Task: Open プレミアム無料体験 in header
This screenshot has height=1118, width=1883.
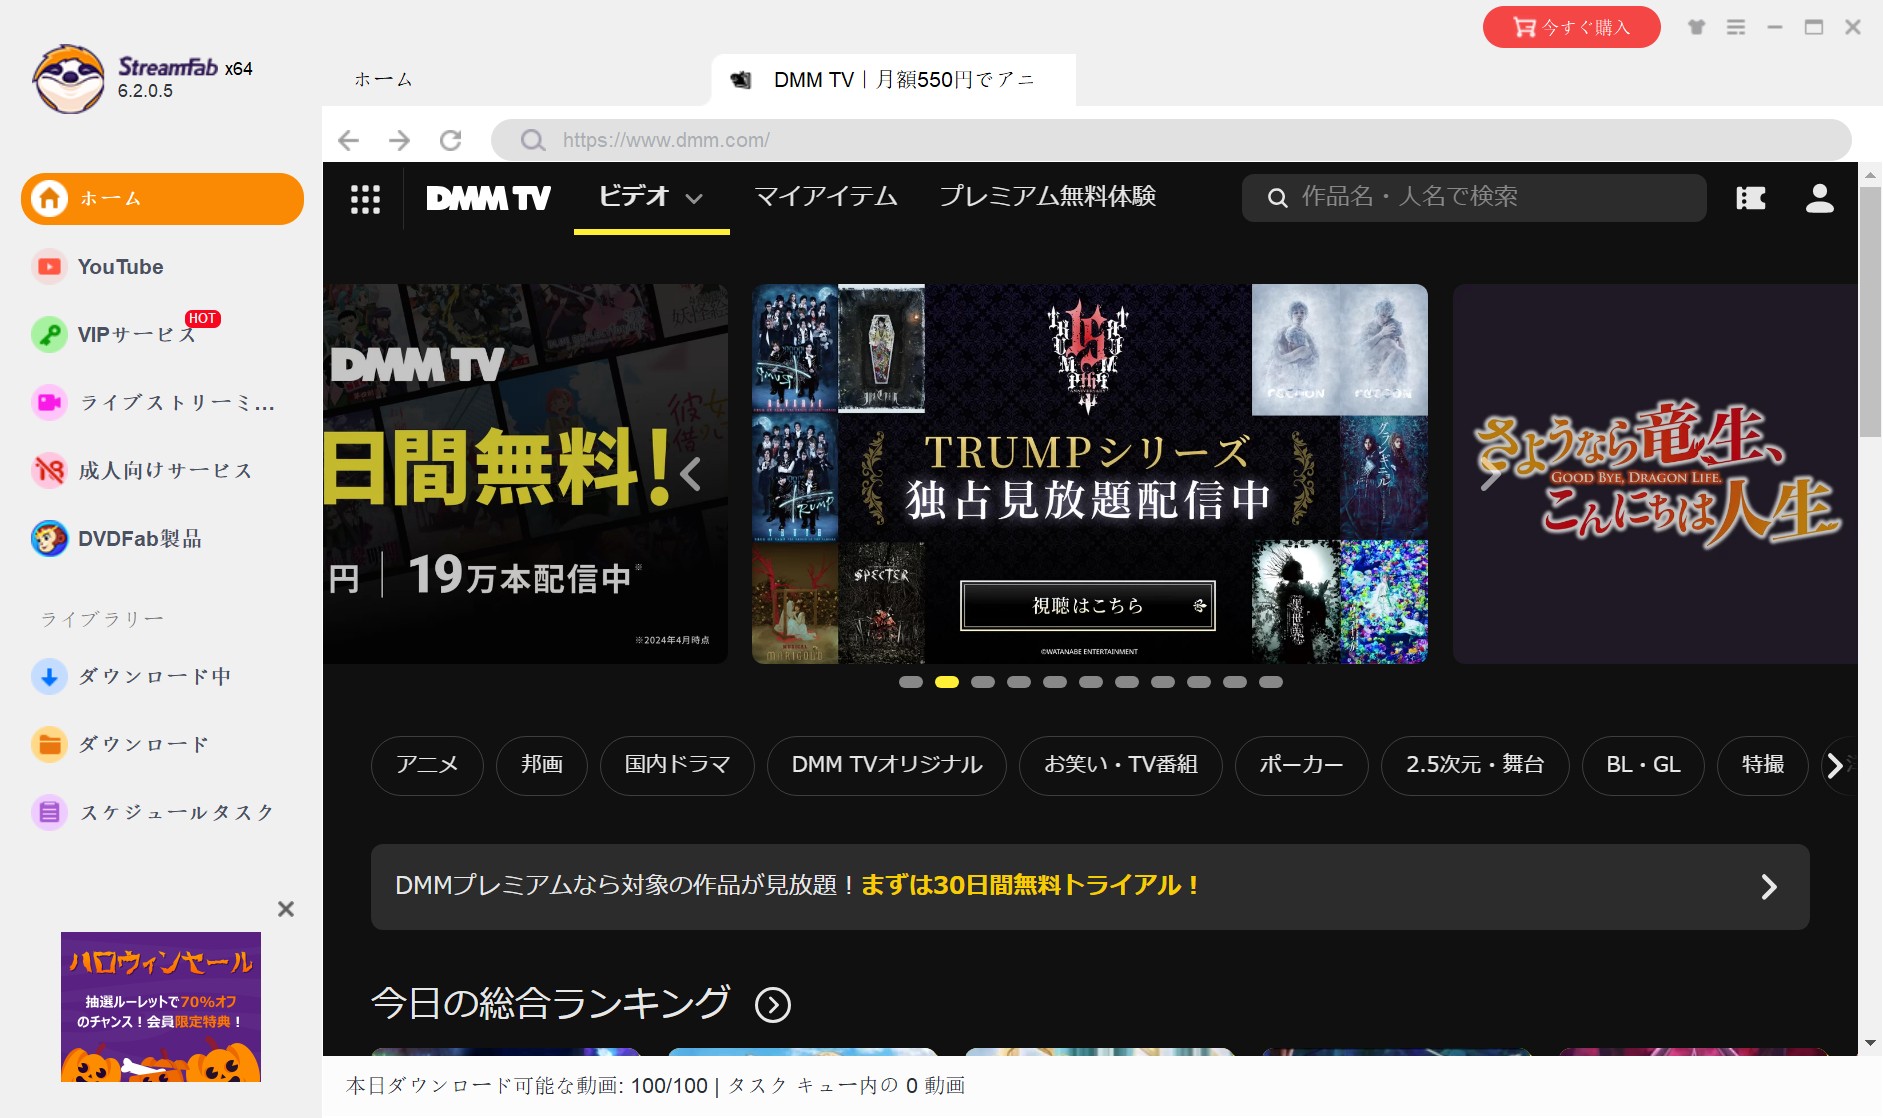Action: (x=1047, y=197)
